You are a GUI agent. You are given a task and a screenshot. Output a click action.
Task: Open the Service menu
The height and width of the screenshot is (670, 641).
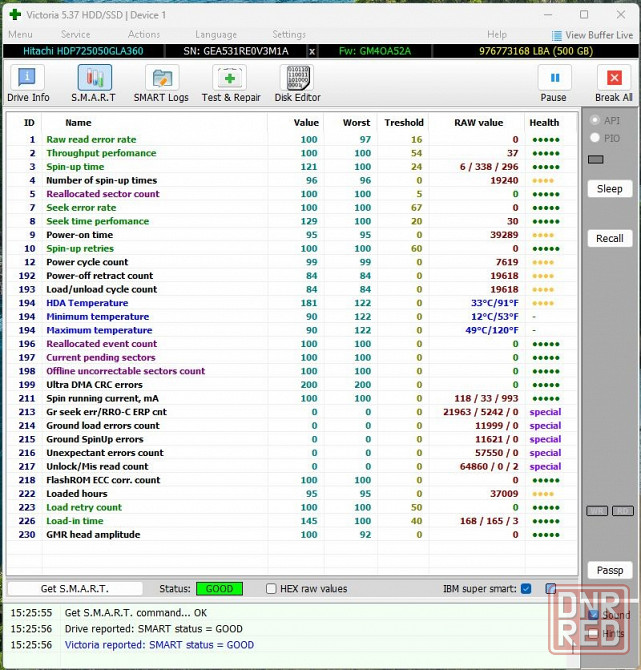point(75,35)
